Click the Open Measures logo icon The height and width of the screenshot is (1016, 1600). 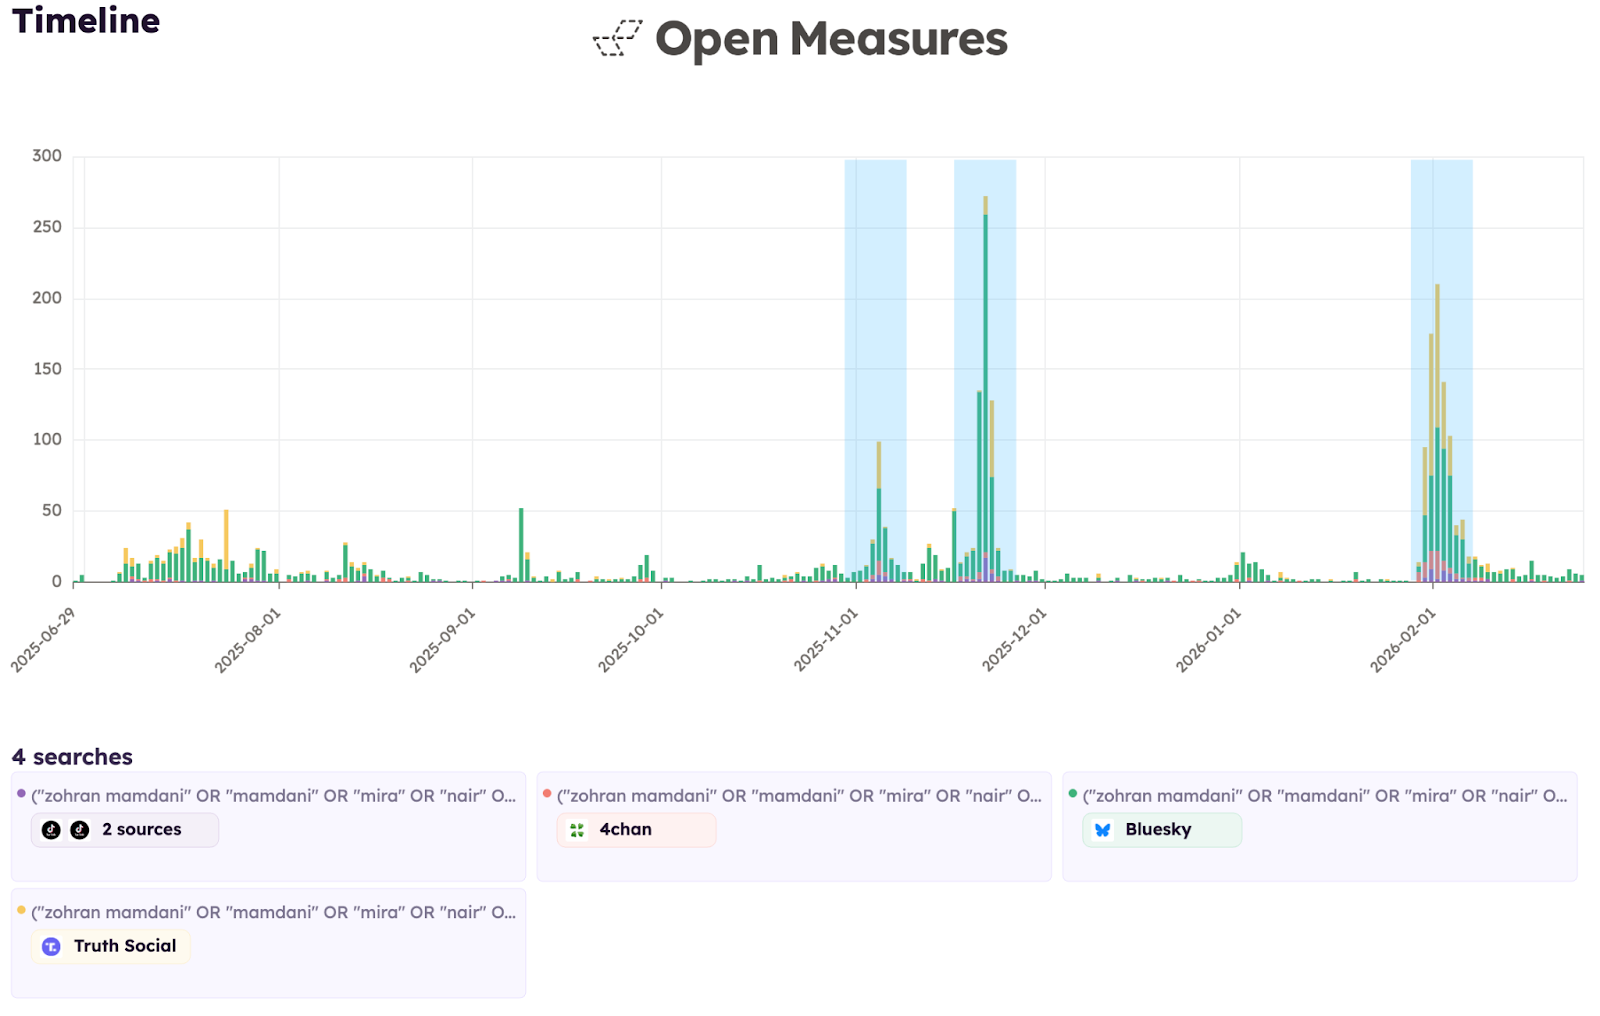pyautogui.click(x=616, y=38)
